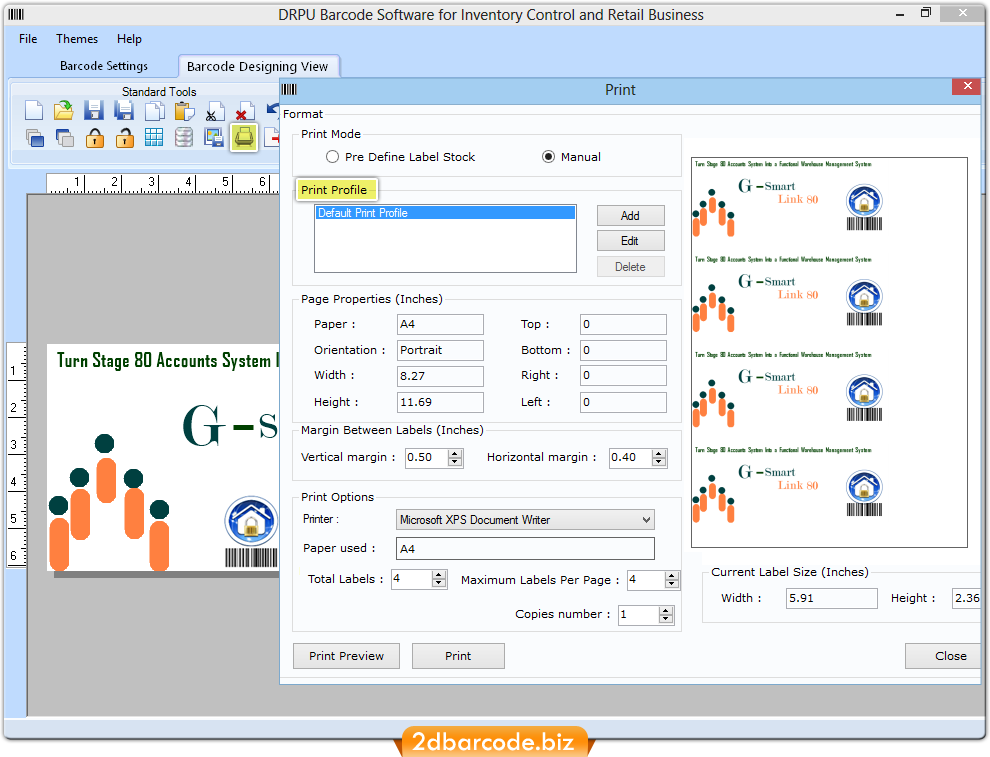Click the page Height field 11.69

coord(440,402)
